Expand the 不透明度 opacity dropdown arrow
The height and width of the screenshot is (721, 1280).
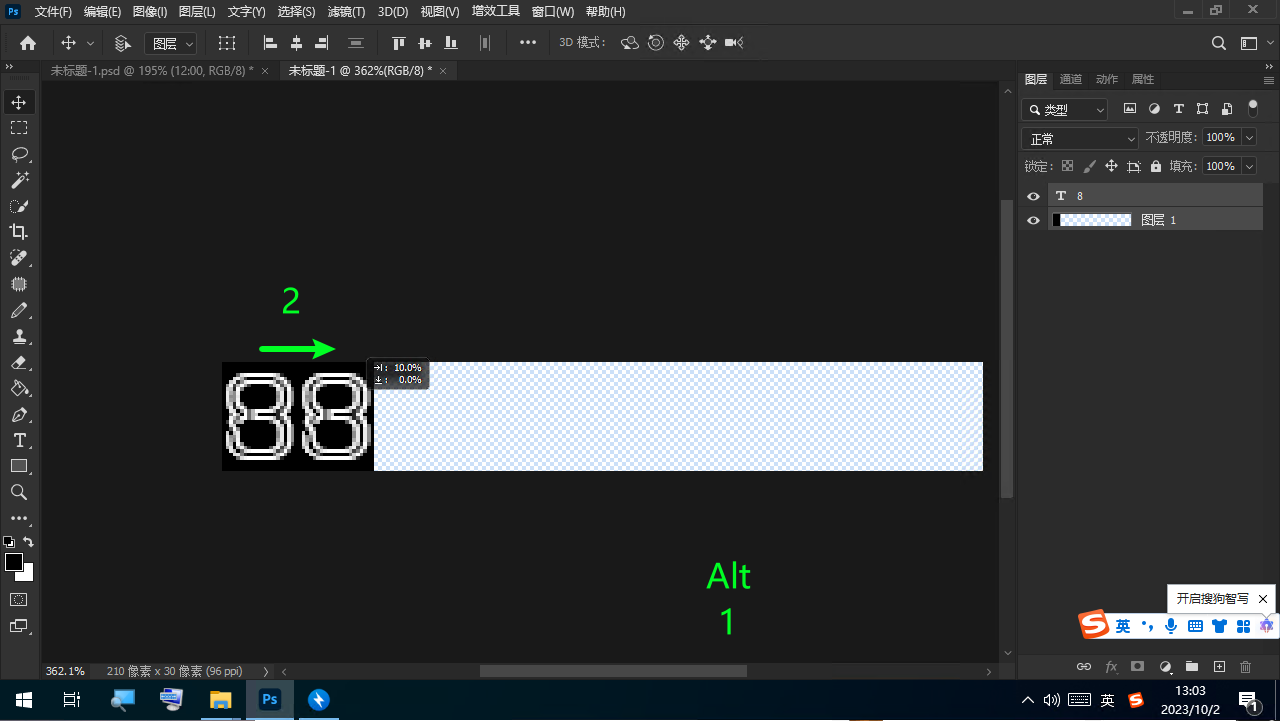[x=1250, y=138]
